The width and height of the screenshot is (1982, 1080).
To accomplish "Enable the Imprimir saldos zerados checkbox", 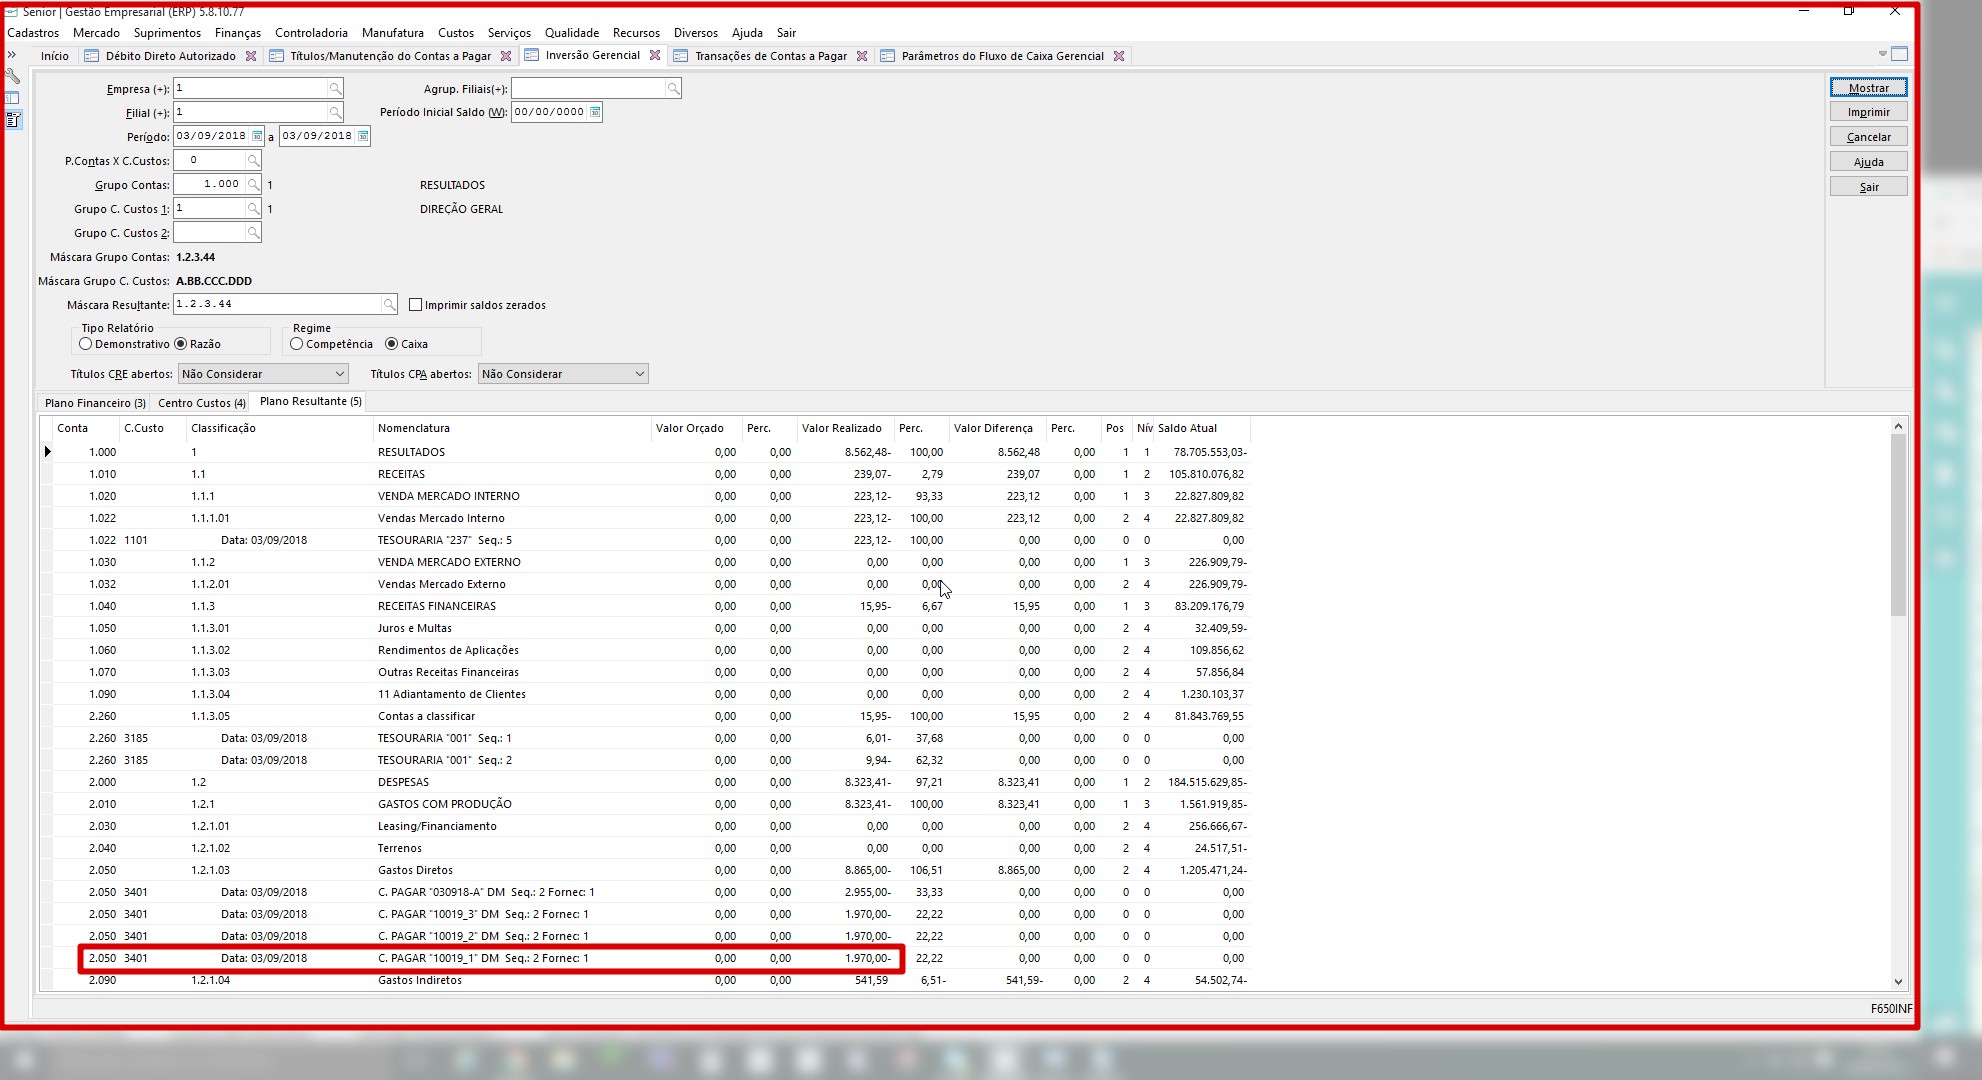I will (416, 305).
